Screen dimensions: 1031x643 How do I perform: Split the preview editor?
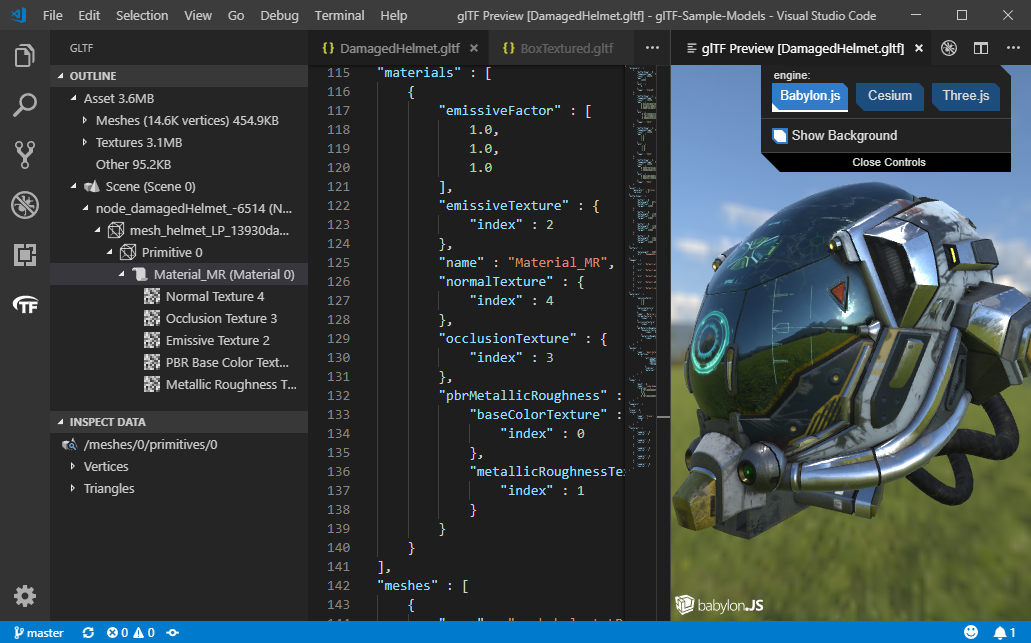[980, 48]
